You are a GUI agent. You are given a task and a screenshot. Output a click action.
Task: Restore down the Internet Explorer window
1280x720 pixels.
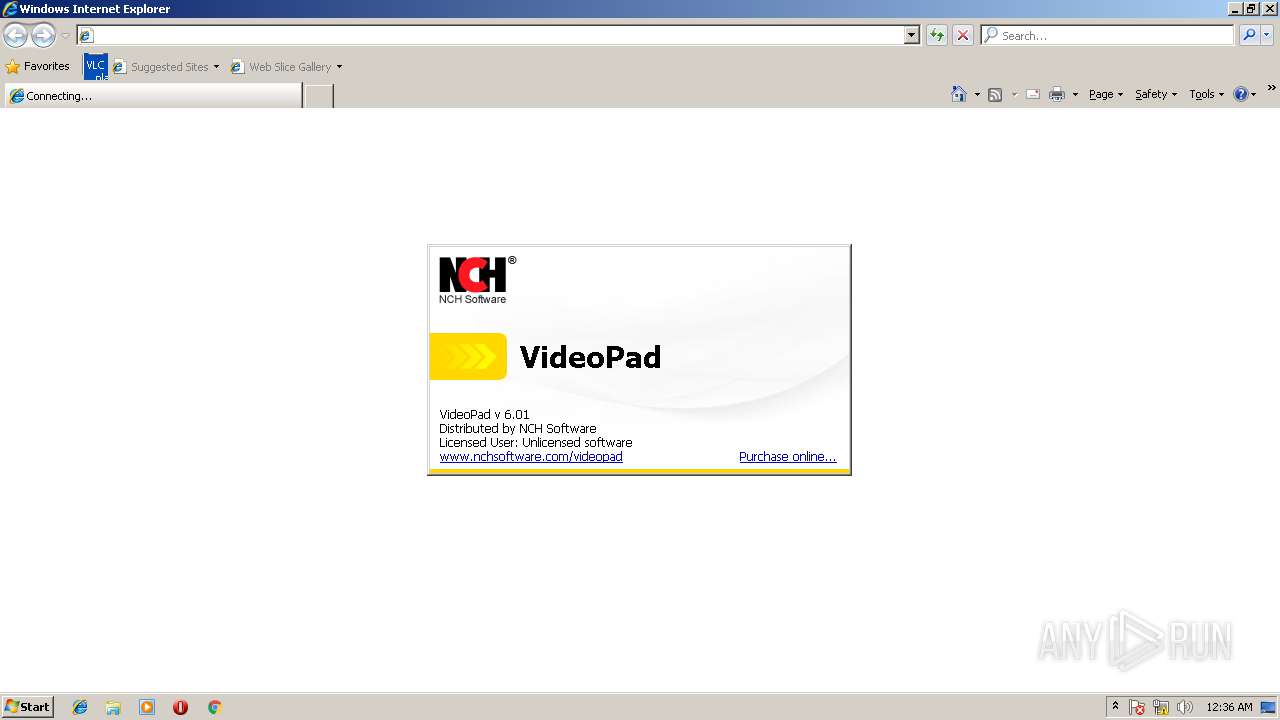pos(1252,9)
